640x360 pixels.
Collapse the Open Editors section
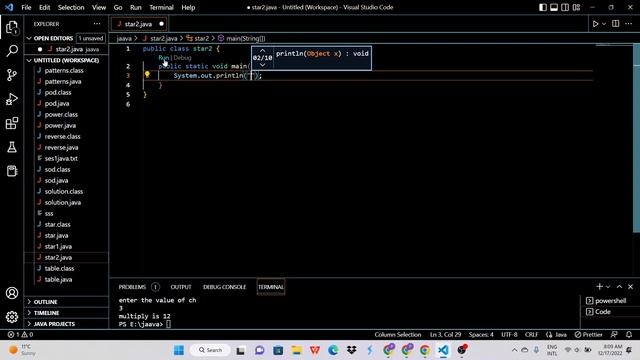point(53,38)
